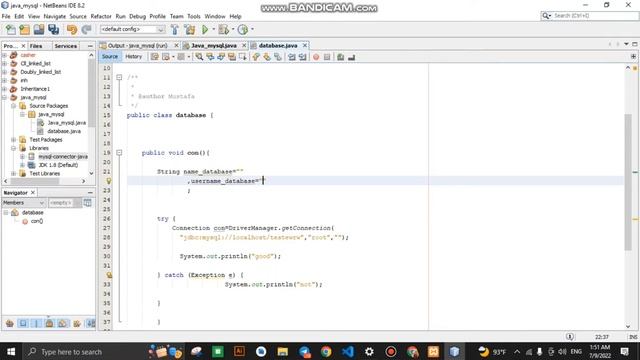
Task: Switch to the Java_mysql.java editor tab
Action: [214, 45]
